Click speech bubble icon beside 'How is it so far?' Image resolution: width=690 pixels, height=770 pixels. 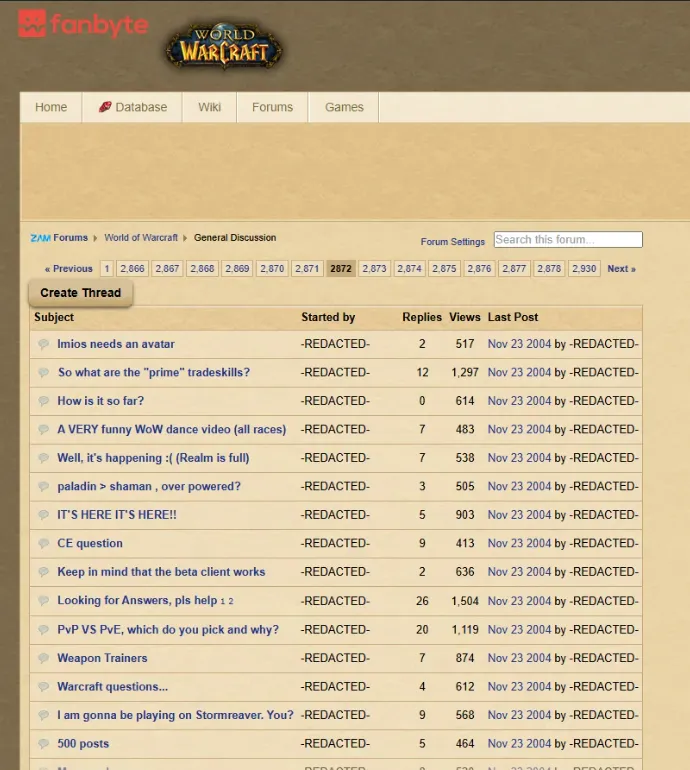point(44,401)
